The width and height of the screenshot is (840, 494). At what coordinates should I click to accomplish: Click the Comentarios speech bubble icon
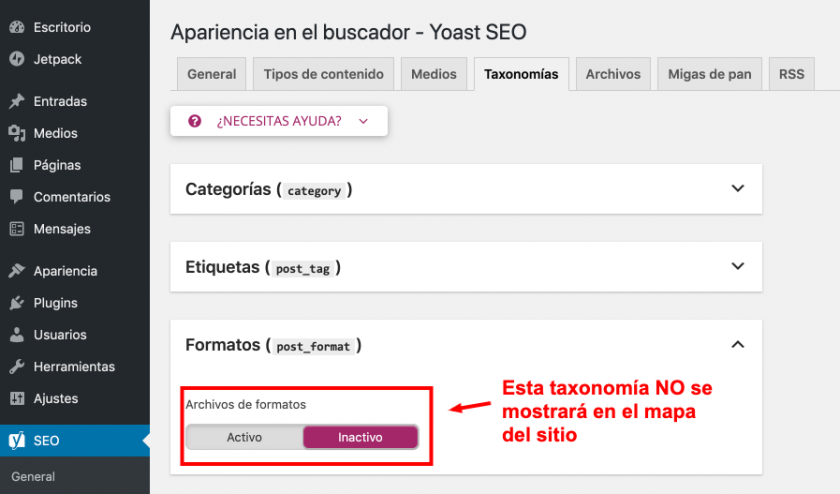coord(17,197)
